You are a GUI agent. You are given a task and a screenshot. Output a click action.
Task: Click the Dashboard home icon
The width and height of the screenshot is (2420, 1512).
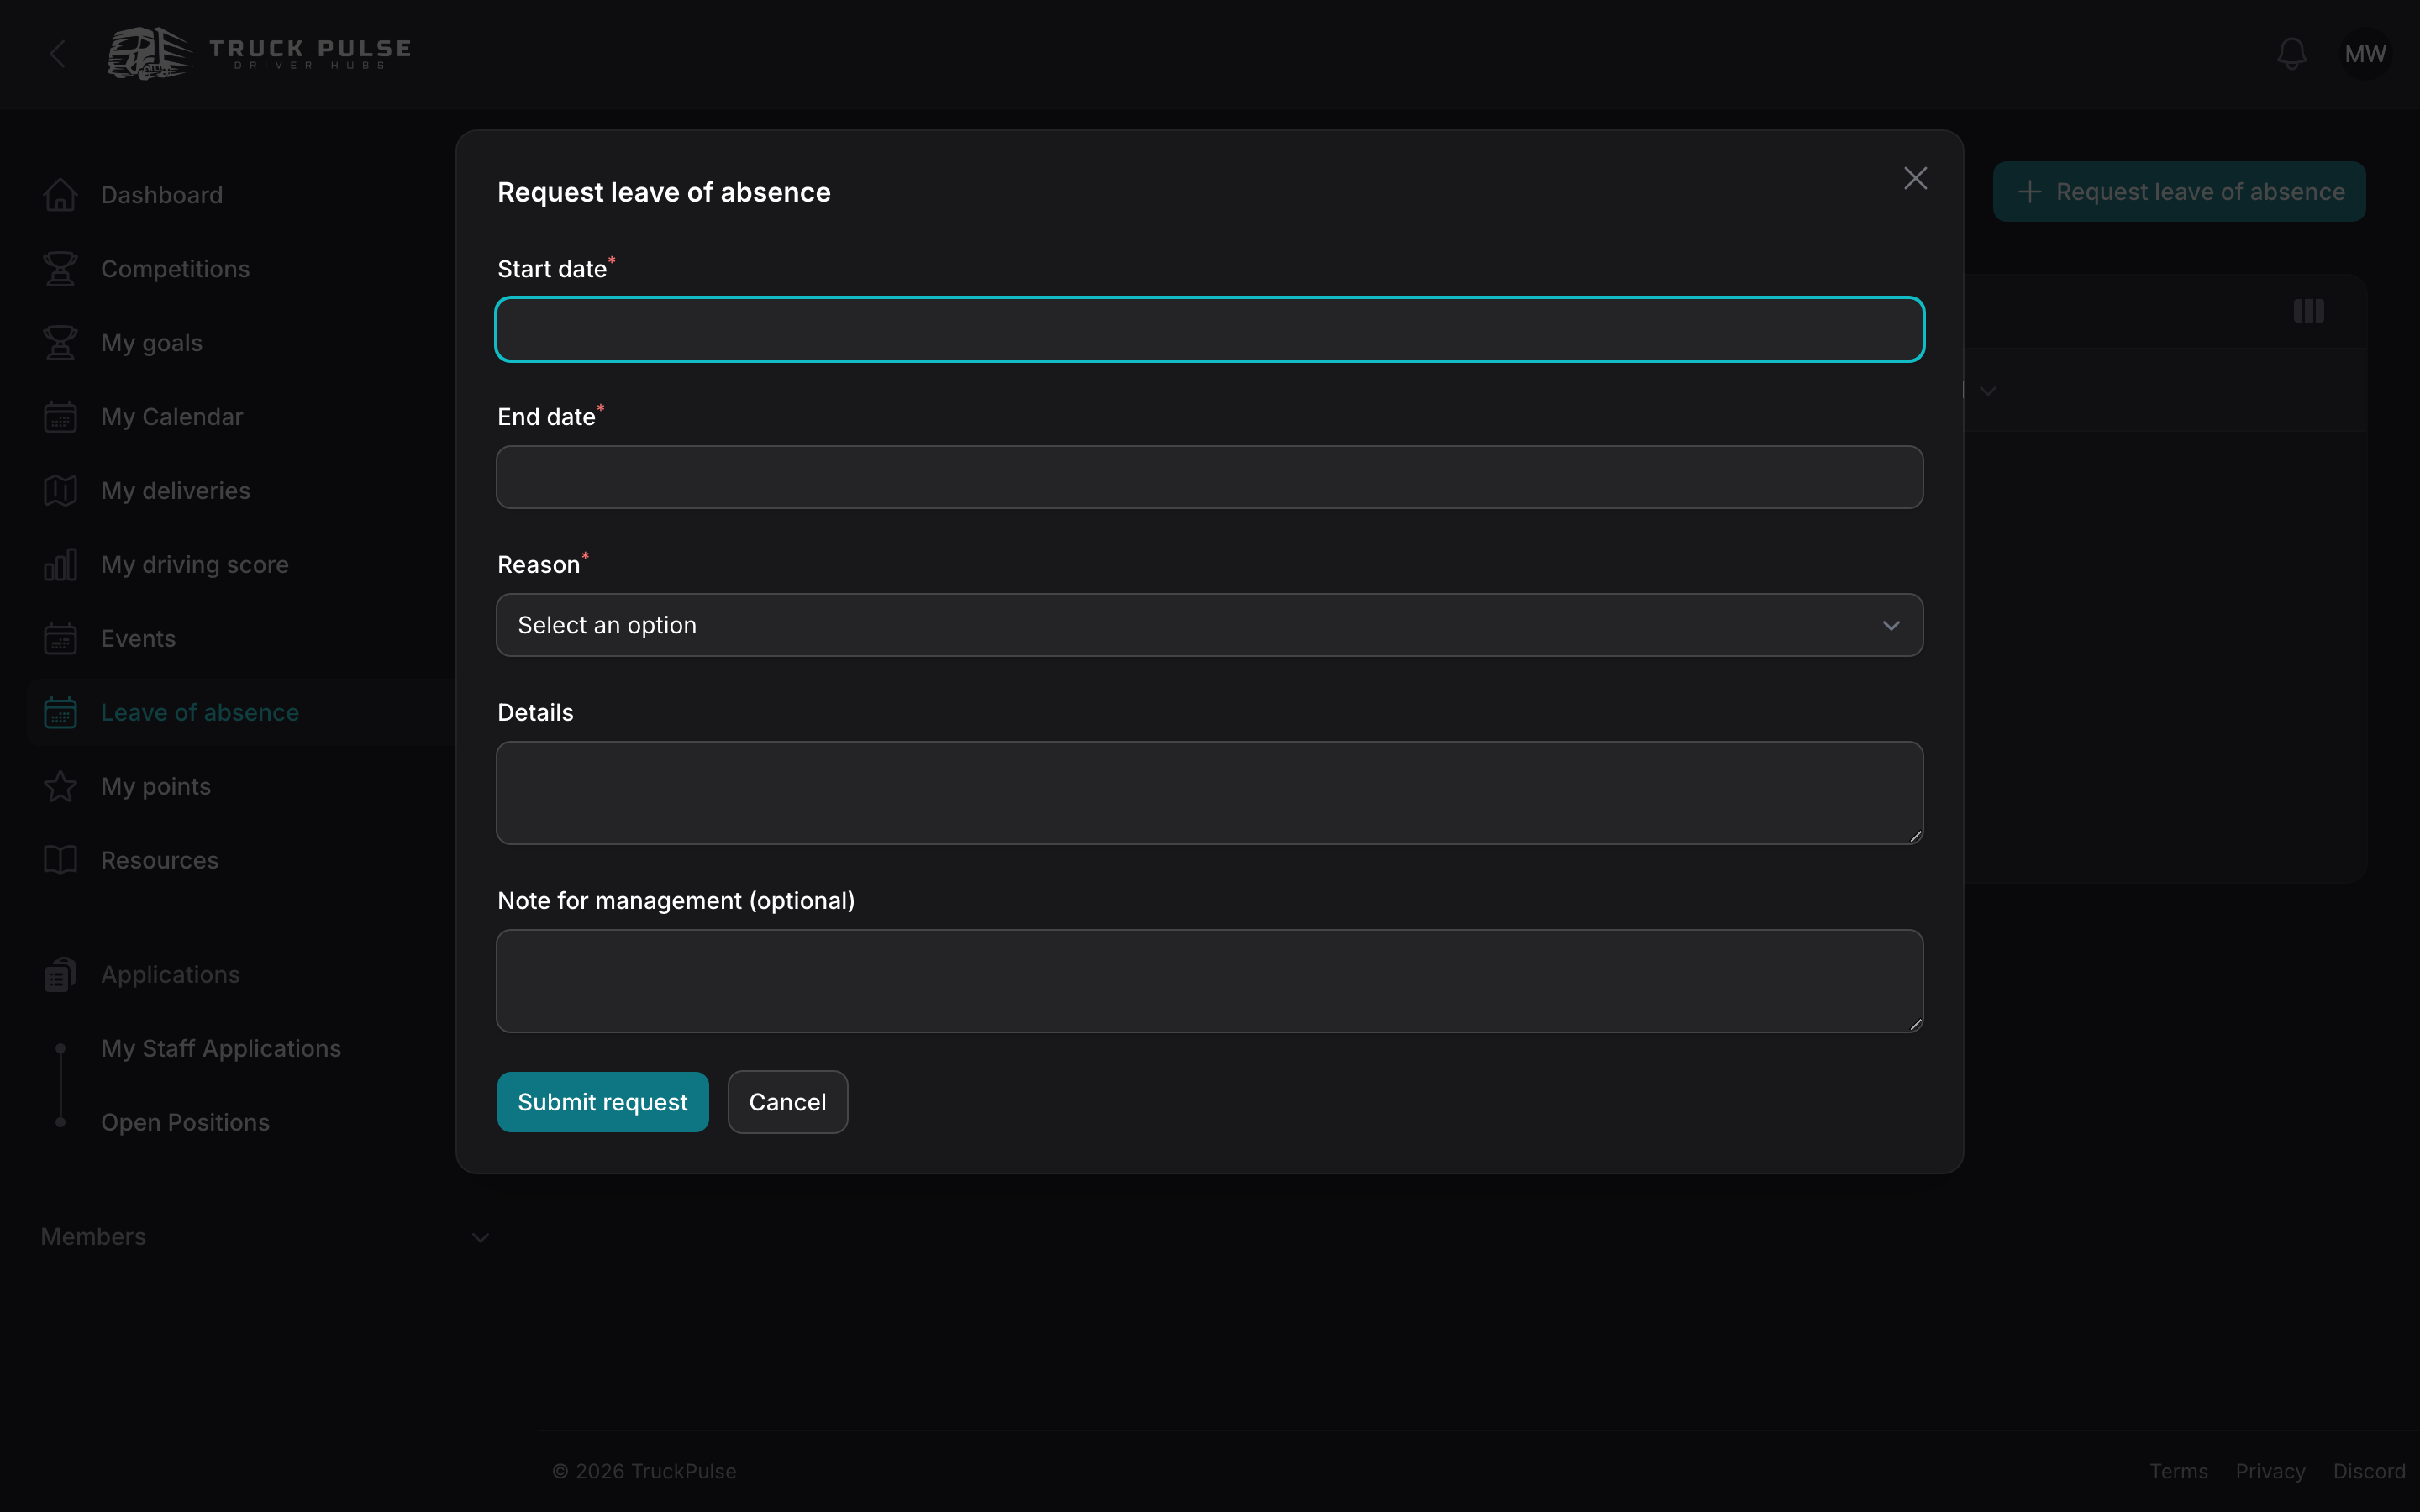[x=60, y=195]
